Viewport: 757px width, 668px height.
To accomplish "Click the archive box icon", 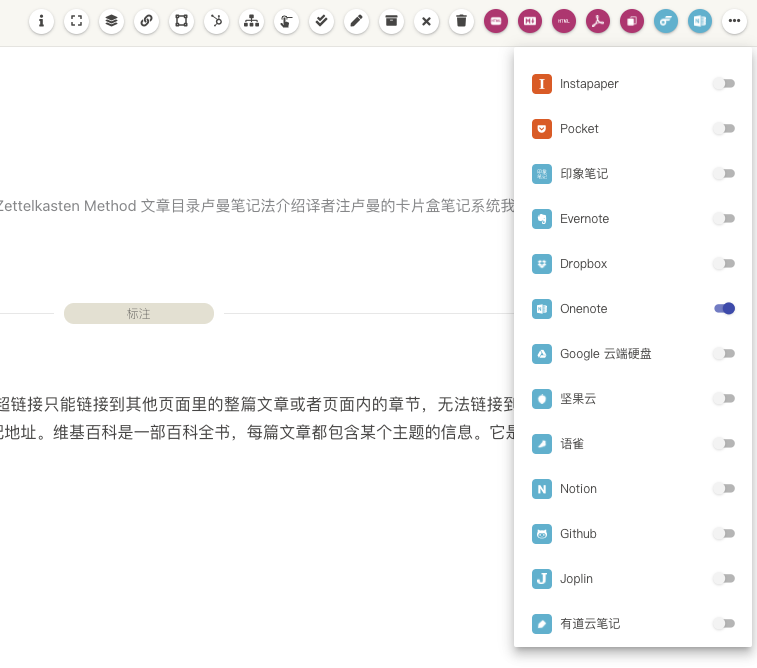I will pyautogui.click(x=391, y=21).
